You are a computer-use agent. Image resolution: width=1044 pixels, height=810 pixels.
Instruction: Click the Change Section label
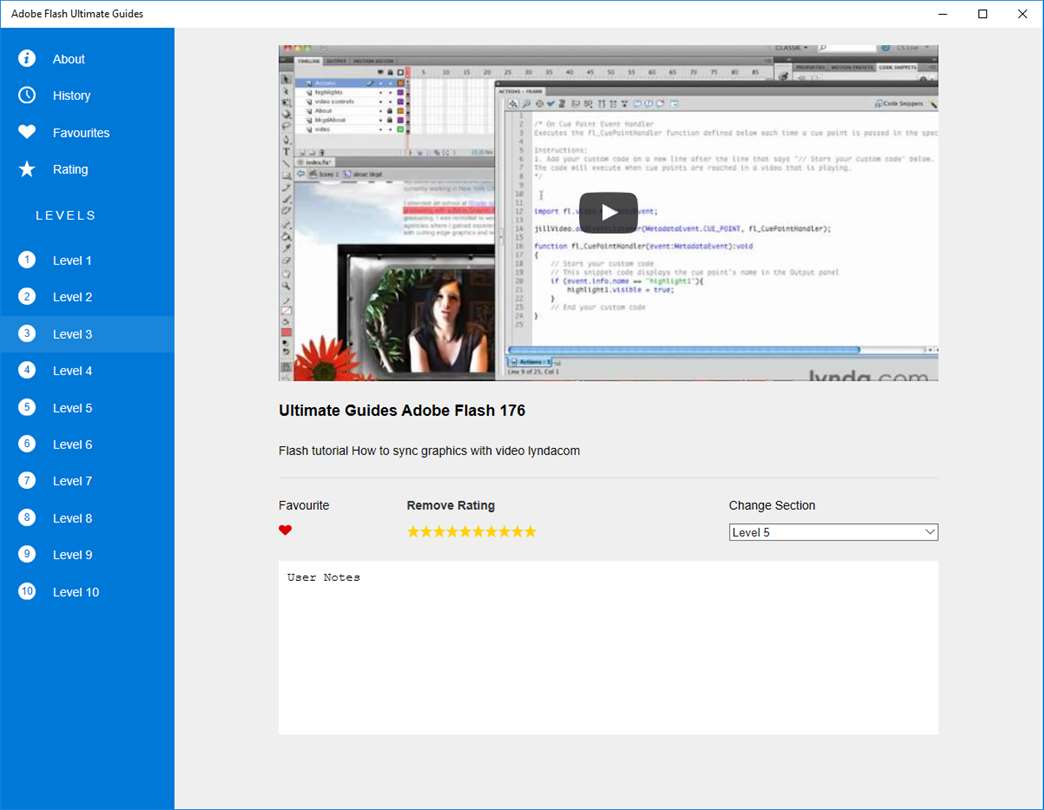(x=772, y=506)
